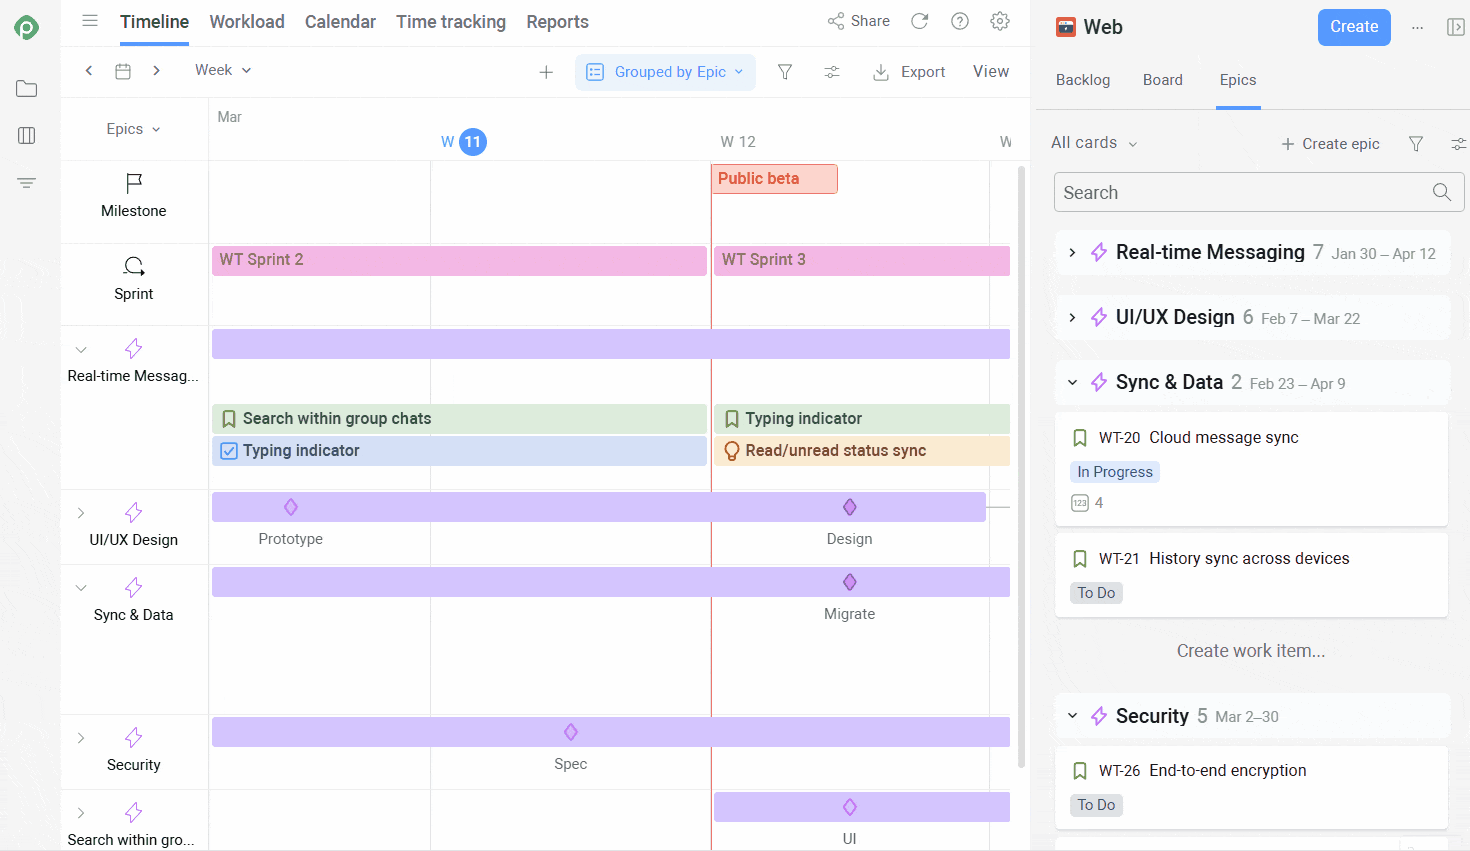Click Create epic button
Screen dimensions: 1470x851
coord(1330,144)
